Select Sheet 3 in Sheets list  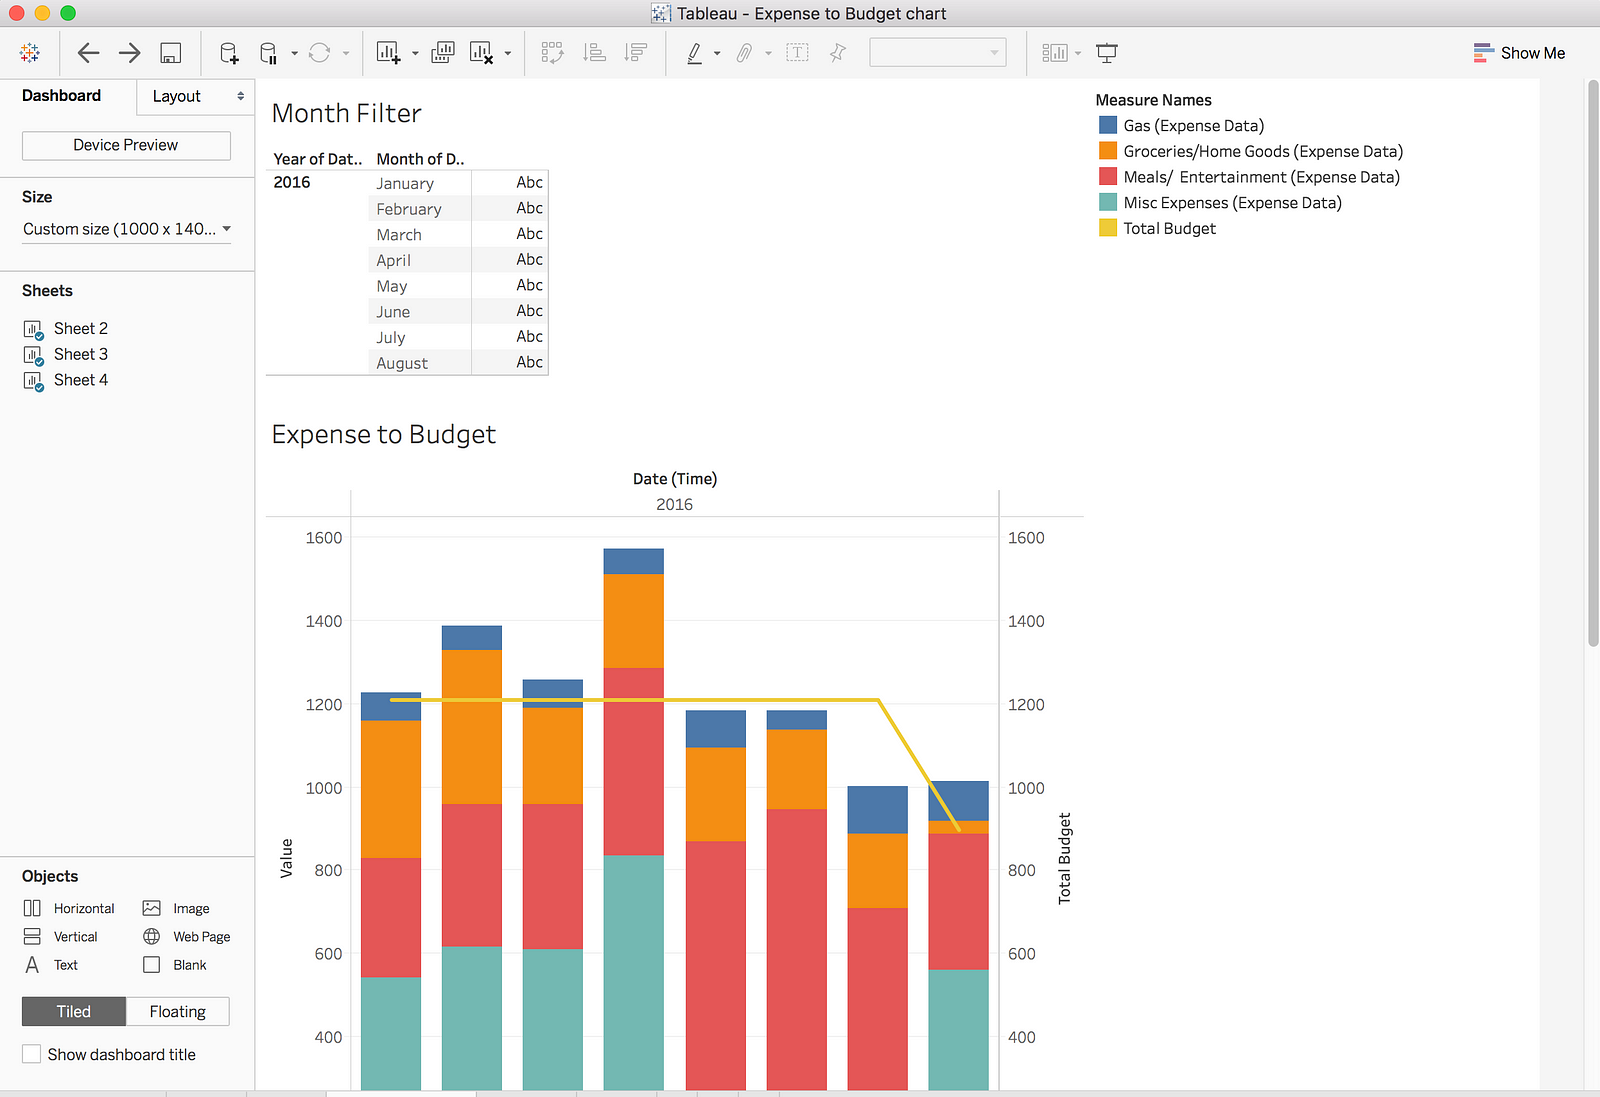80,354
